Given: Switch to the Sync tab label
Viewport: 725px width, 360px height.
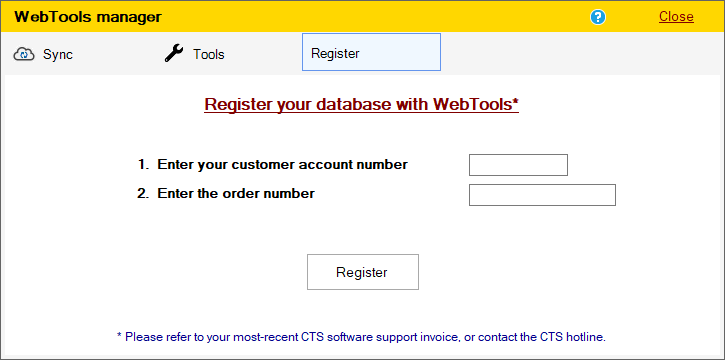Looking at the screenshot, I should click(x=58, y=55).
